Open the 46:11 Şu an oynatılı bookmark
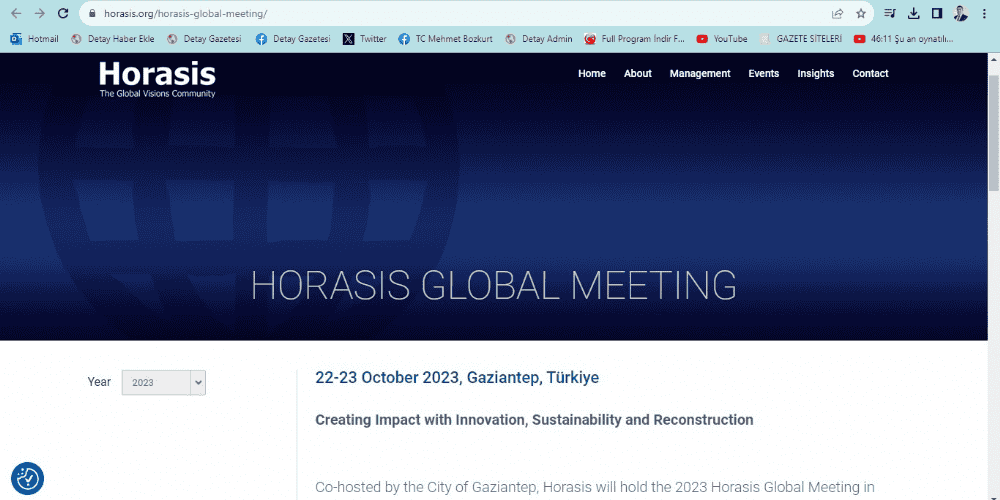Screen dimensions: 1000x500 pyautogui.click(x=904, y=39)
